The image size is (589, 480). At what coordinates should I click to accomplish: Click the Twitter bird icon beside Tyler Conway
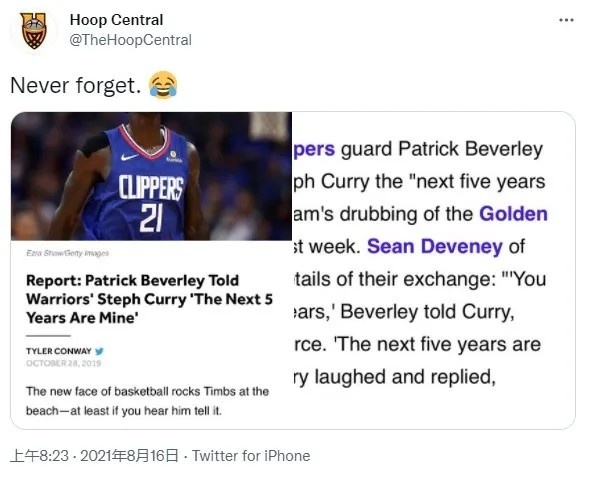click(x=99, y=351)
